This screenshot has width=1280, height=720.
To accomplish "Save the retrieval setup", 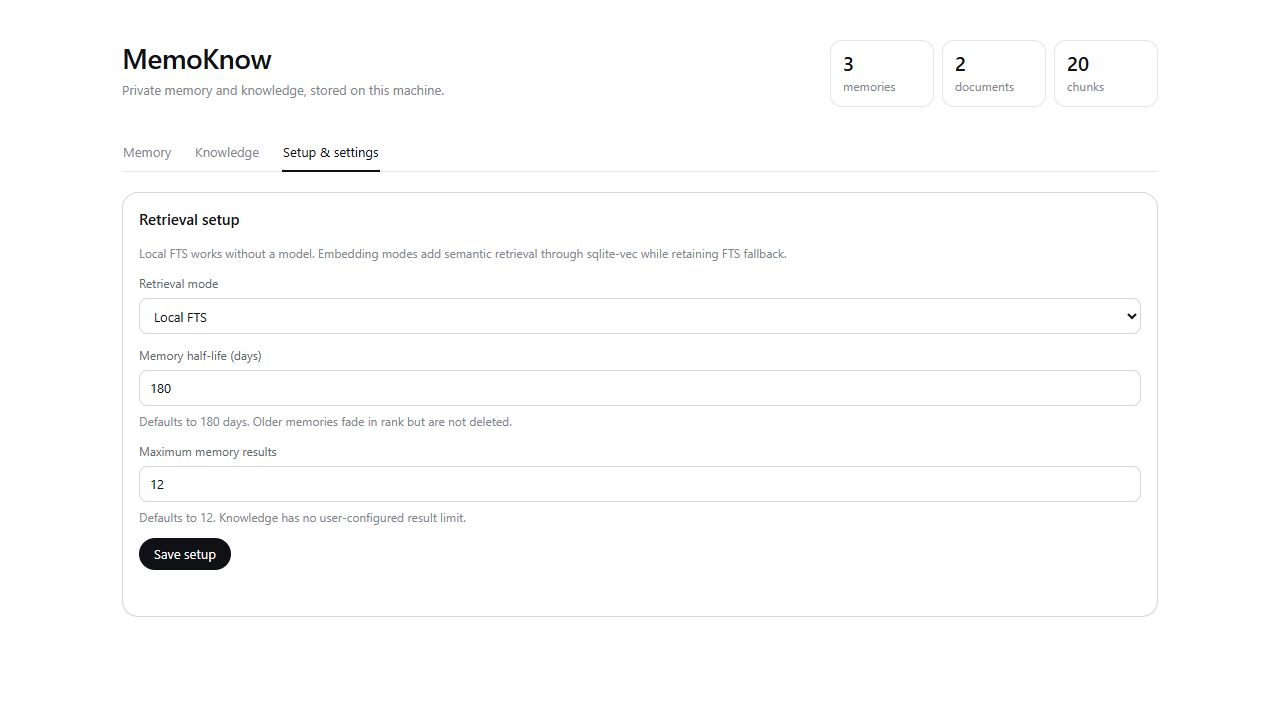I will click(185, 554).
